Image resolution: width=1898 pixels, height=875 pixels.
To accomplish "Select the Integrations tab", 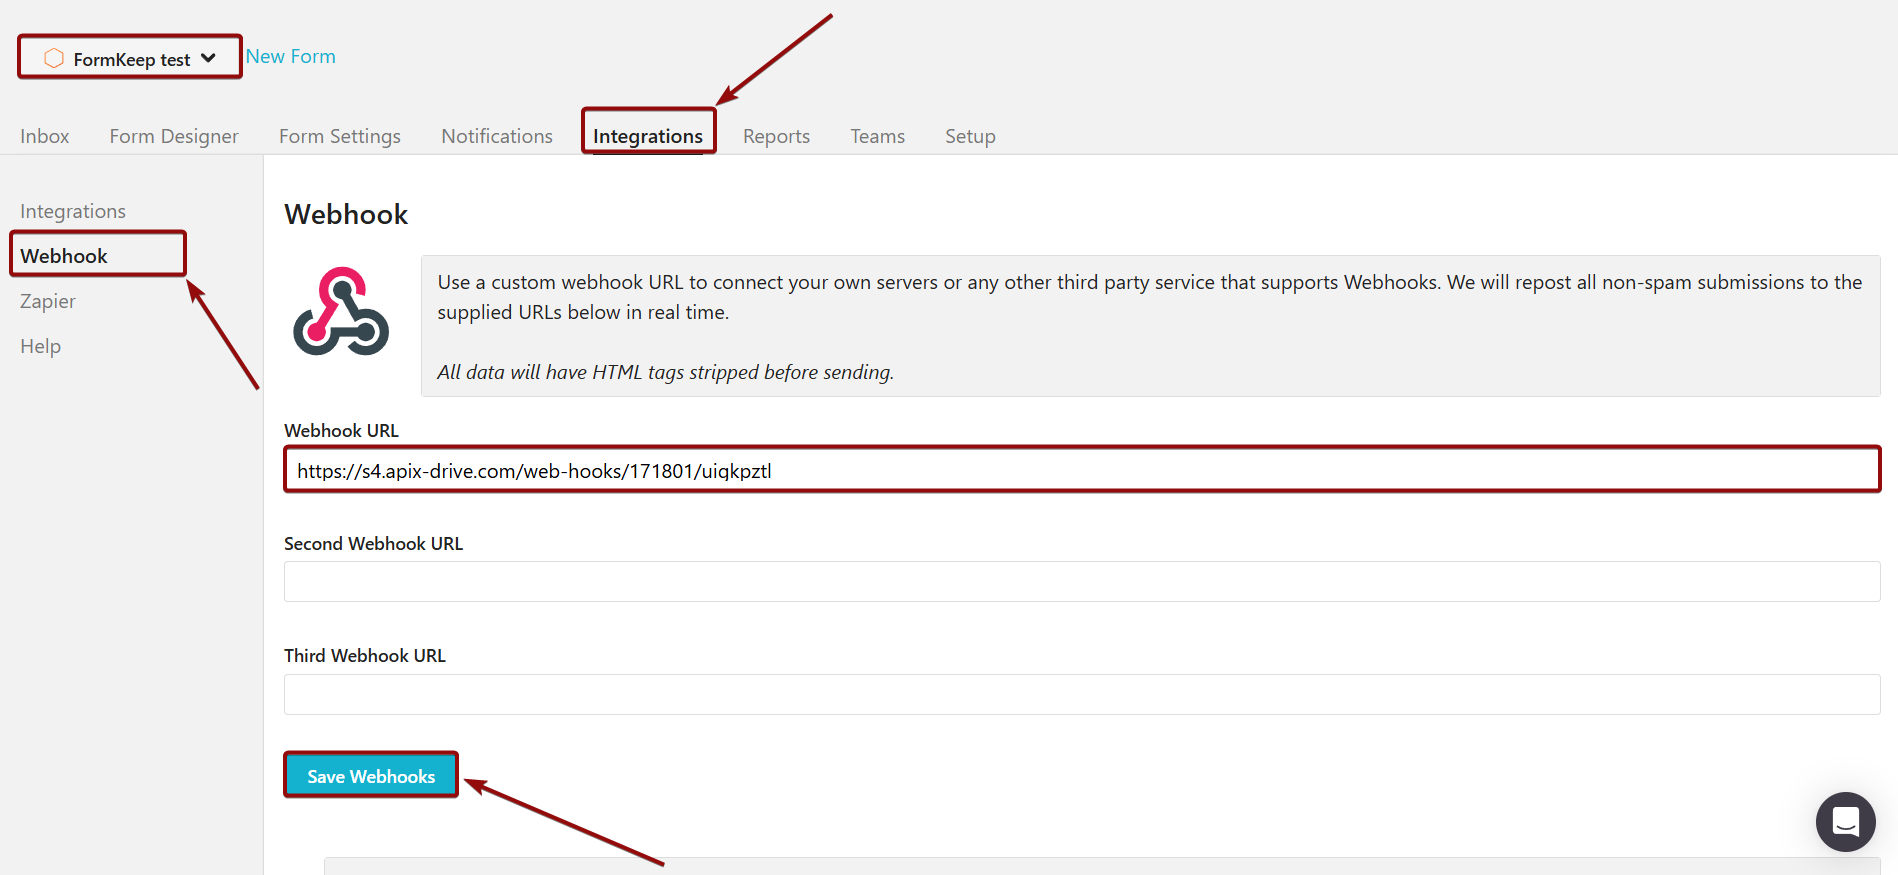I will pos(648,136).
